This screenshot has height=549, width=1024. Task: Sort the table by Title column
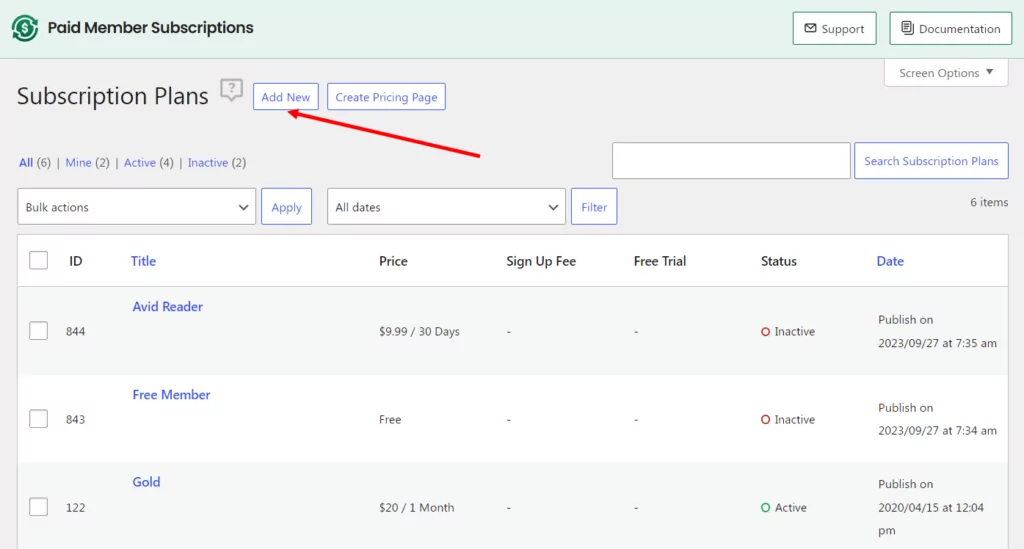(143, 261)
